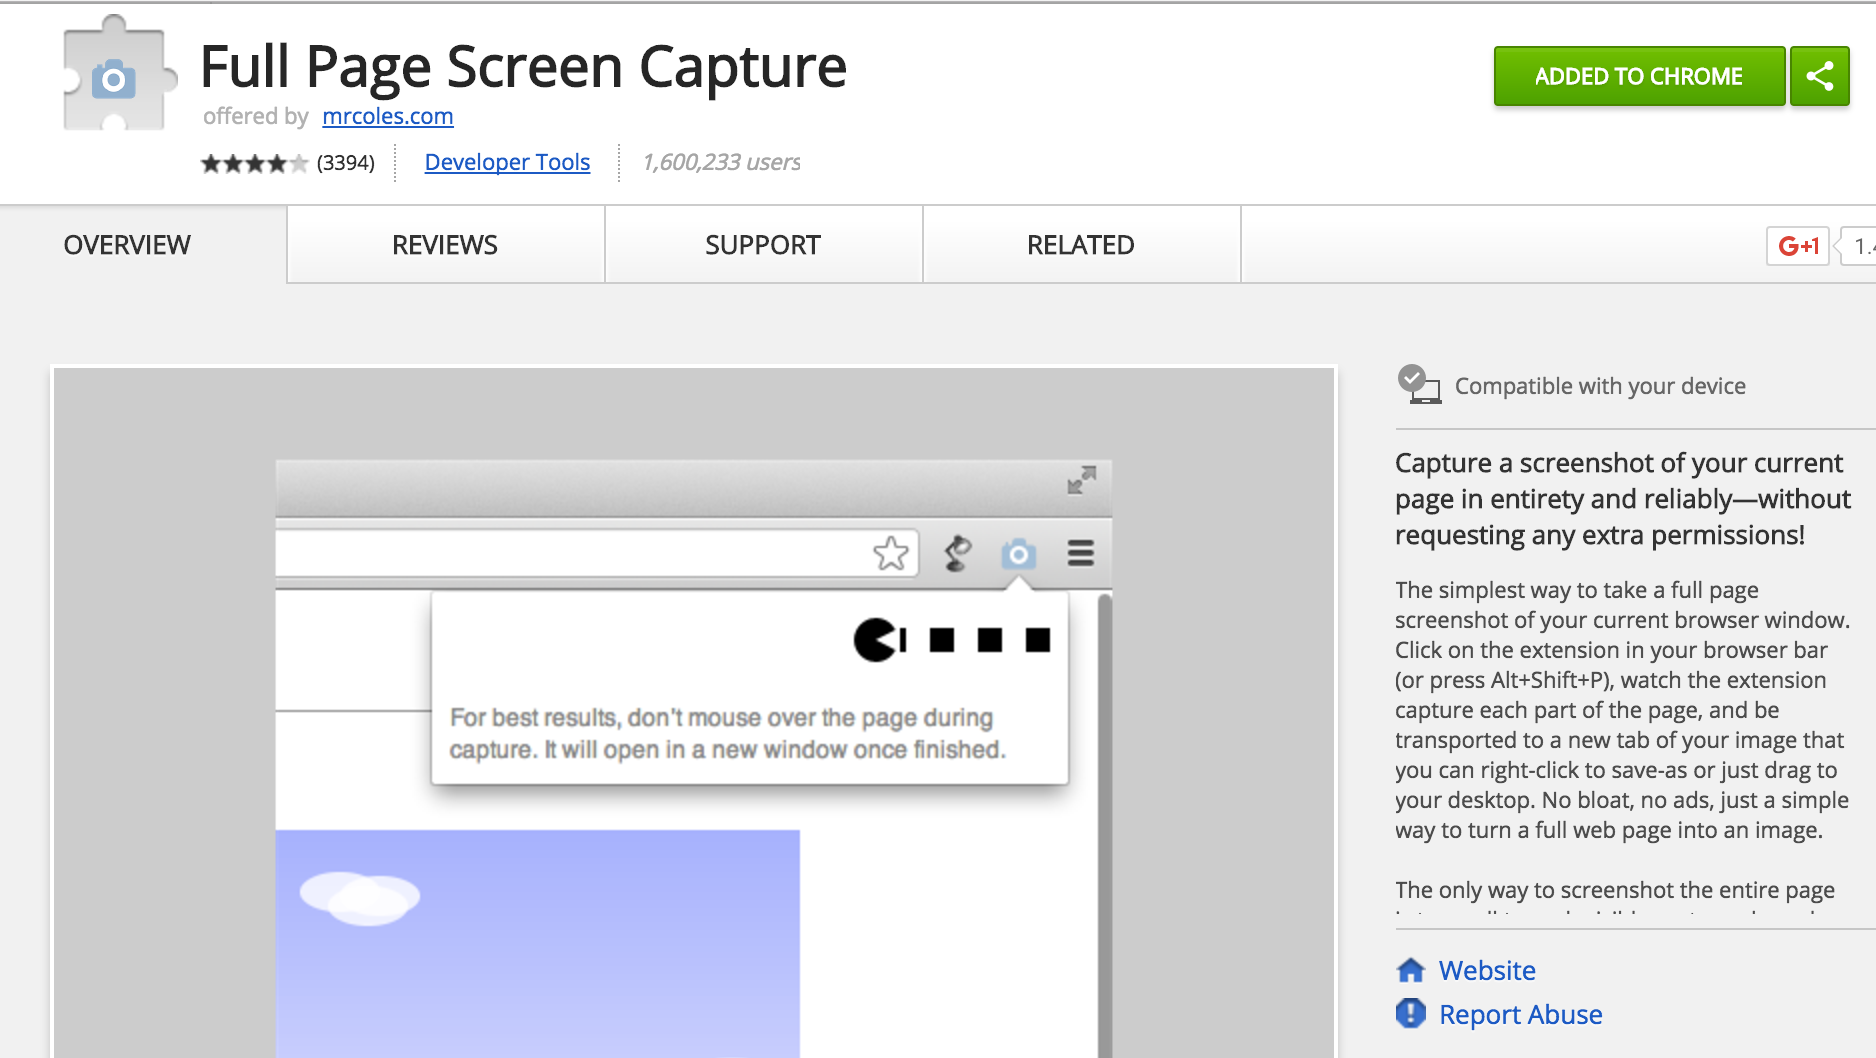The image size is (1876, 1058).
Task: Click the house icon beside Website
Action: (1411, 970)
